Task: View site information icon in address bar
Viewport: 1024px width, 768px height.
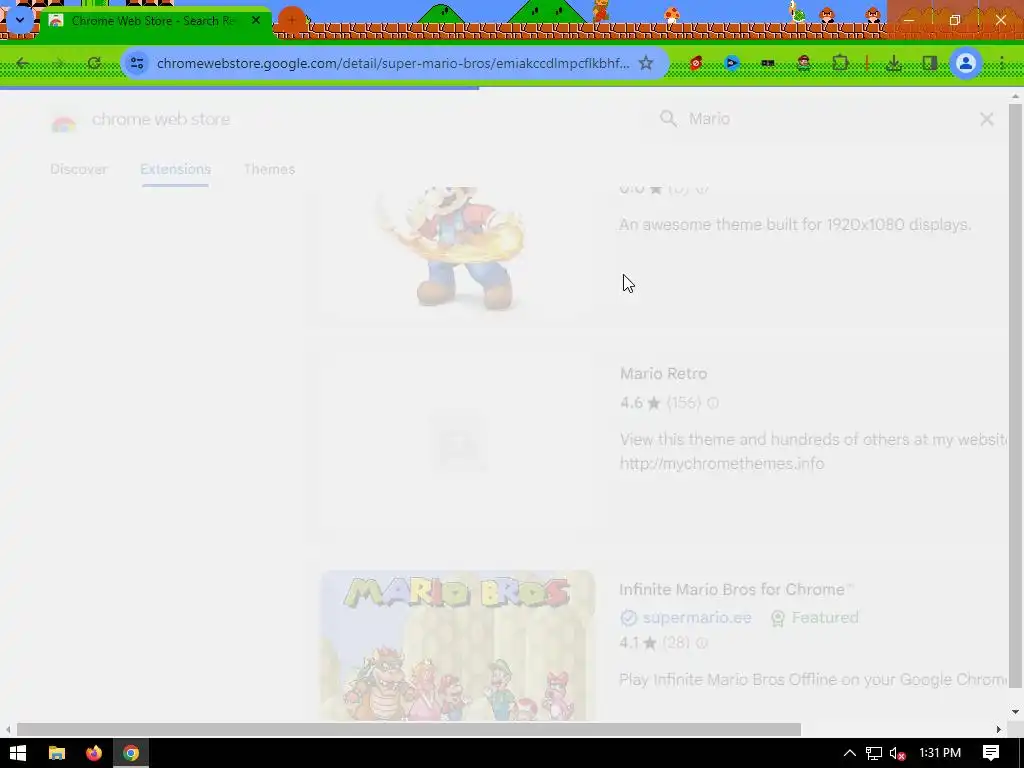Action: point(137,63)
